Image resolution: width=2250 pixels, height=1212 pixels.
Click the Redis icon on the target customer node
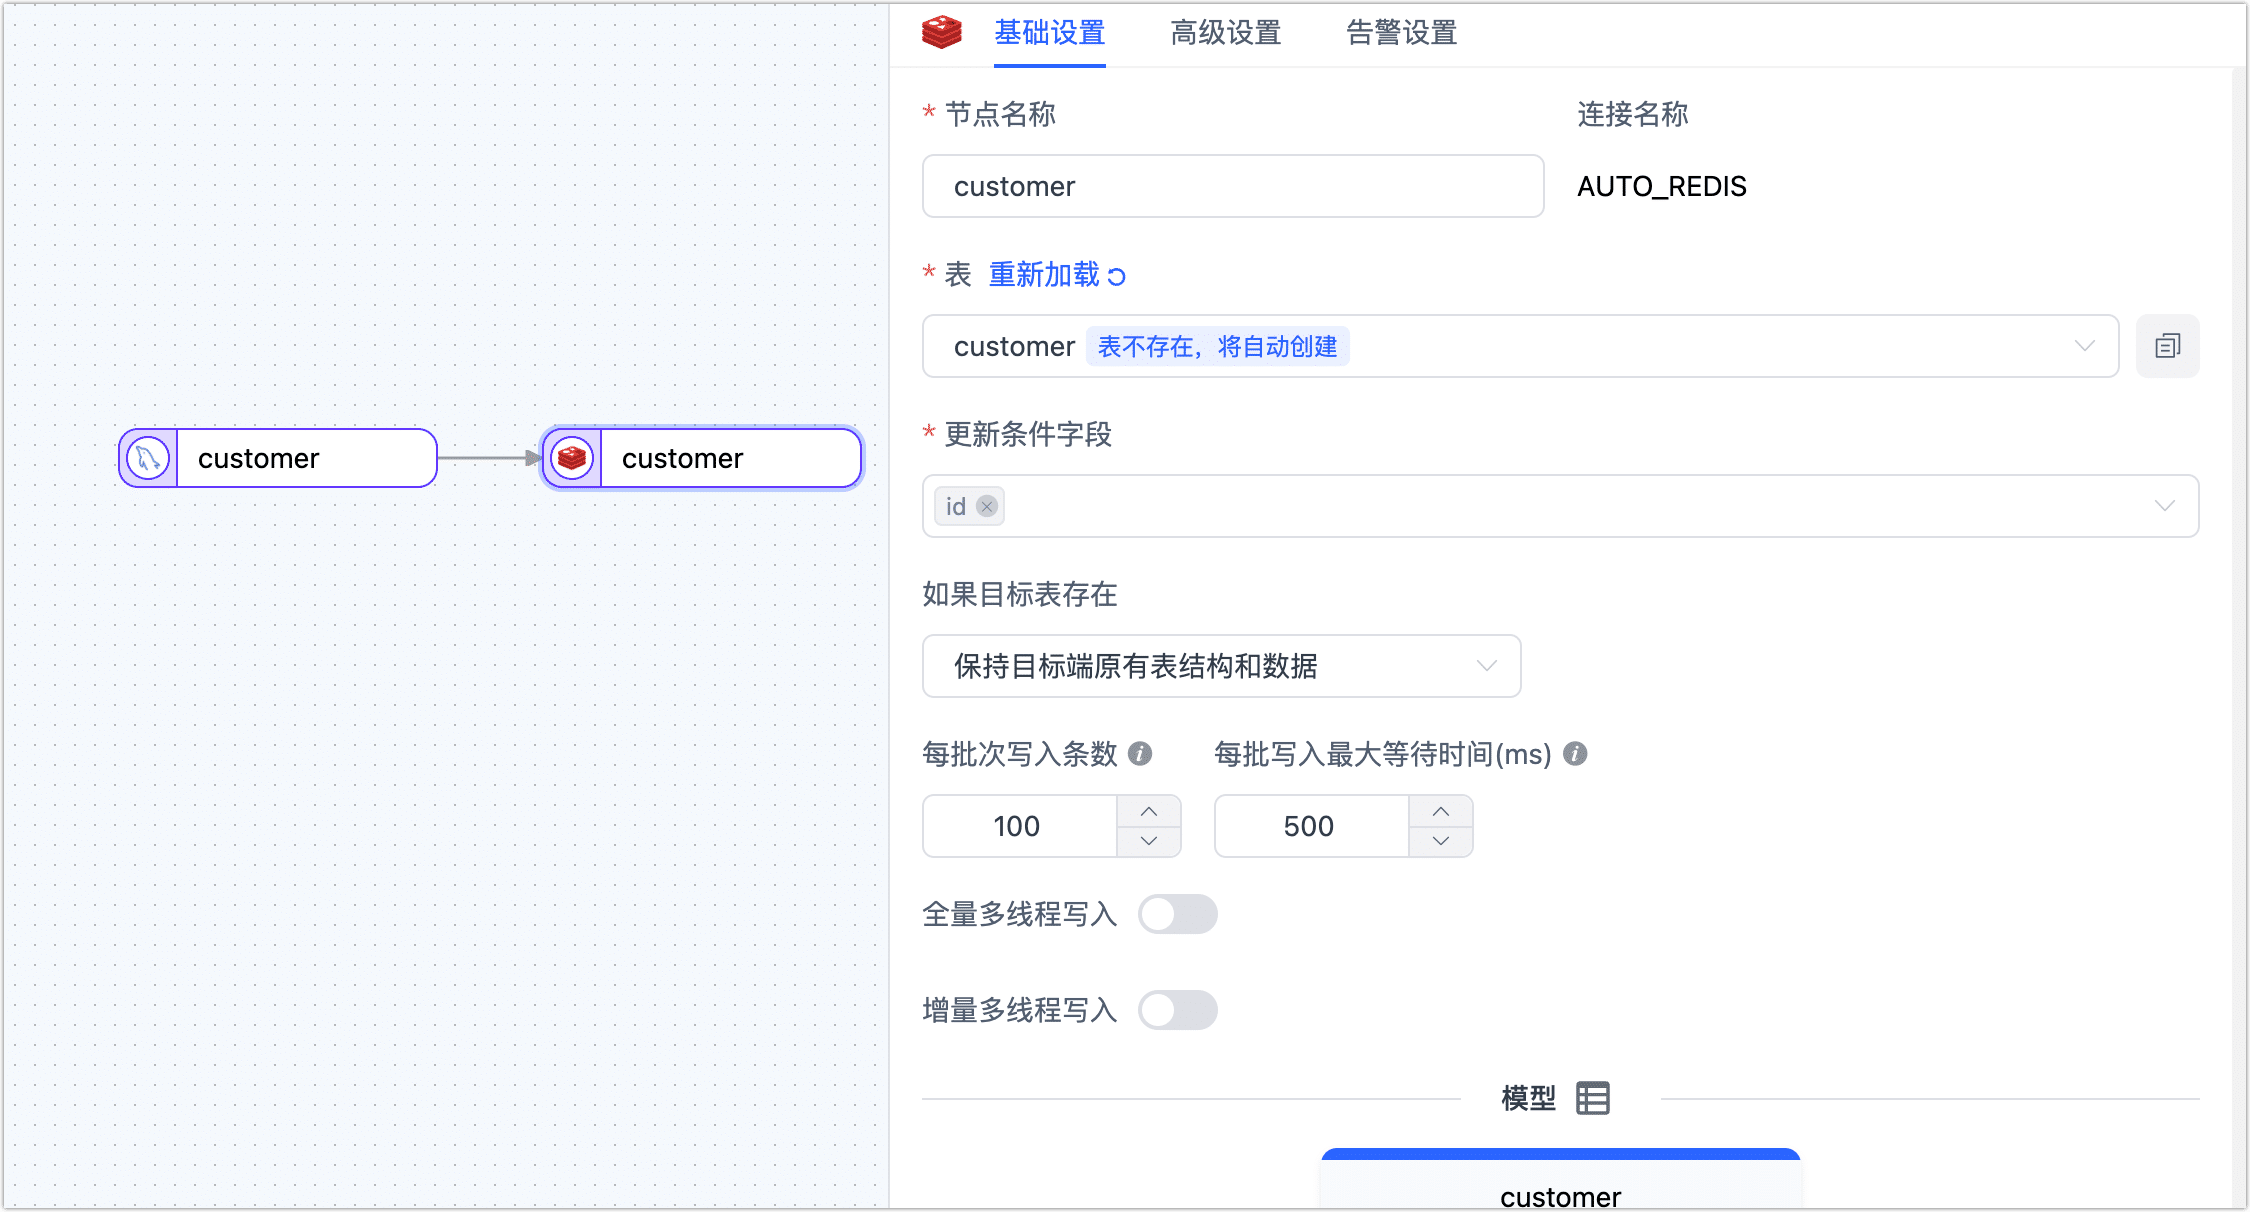tap(570, 458)
